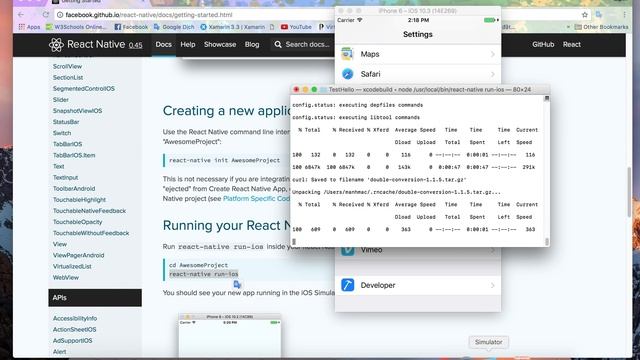Open ToolbarAndroid in docs sidebar

pyautogui.click(x=74, y=188)
